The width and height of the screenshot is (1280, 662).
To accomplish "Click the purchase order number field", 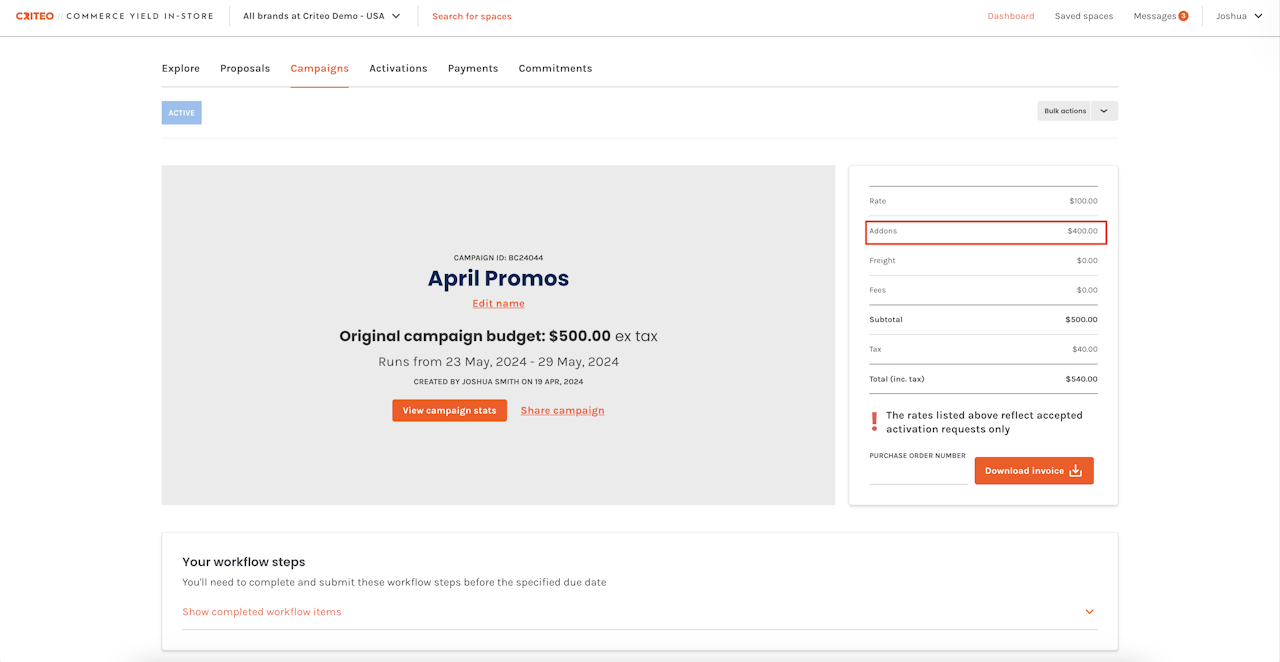I will pyautogui.click(x=918, y=474).
